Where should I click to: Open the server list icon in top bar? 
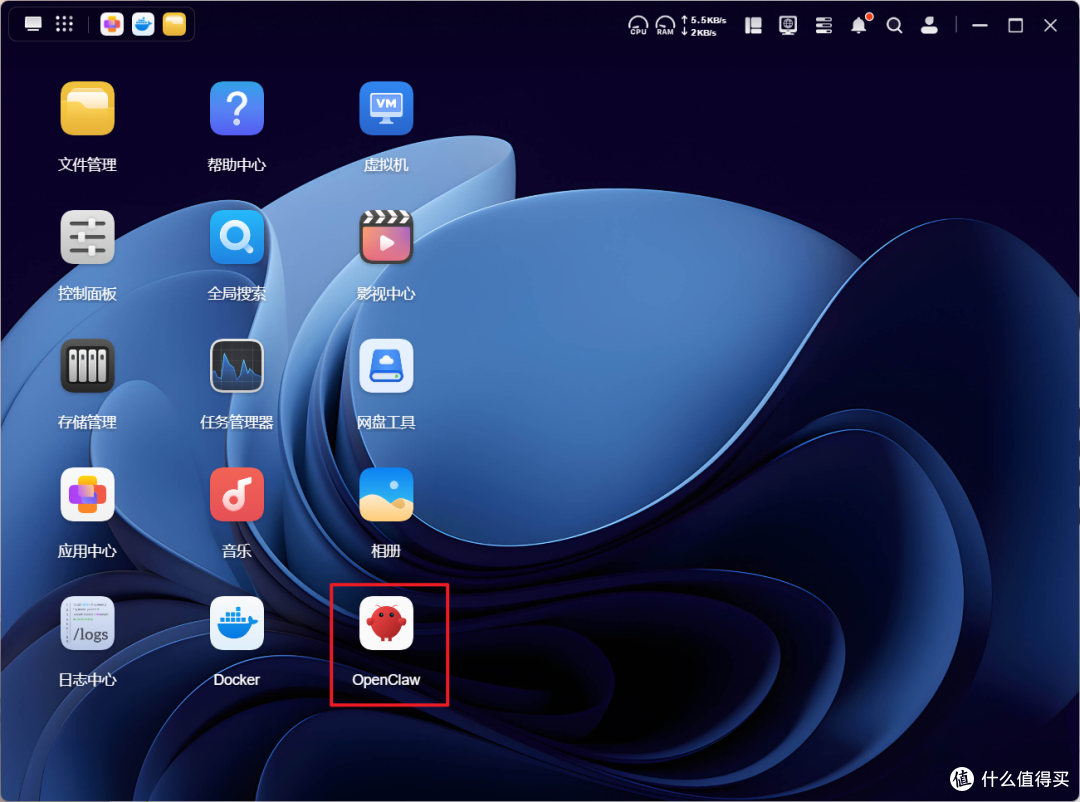pos(824,25)
